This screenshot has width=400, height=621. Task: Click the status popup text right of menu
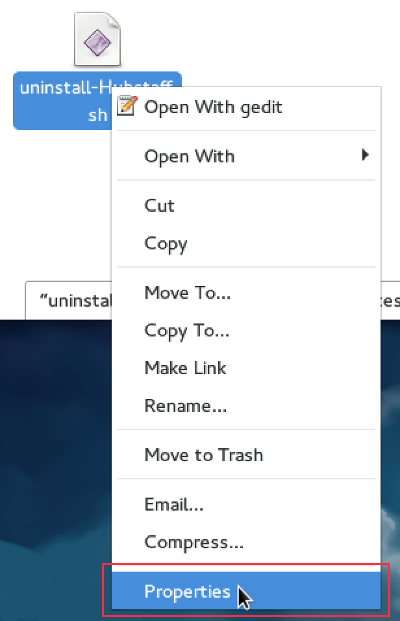tap(390, 301)
